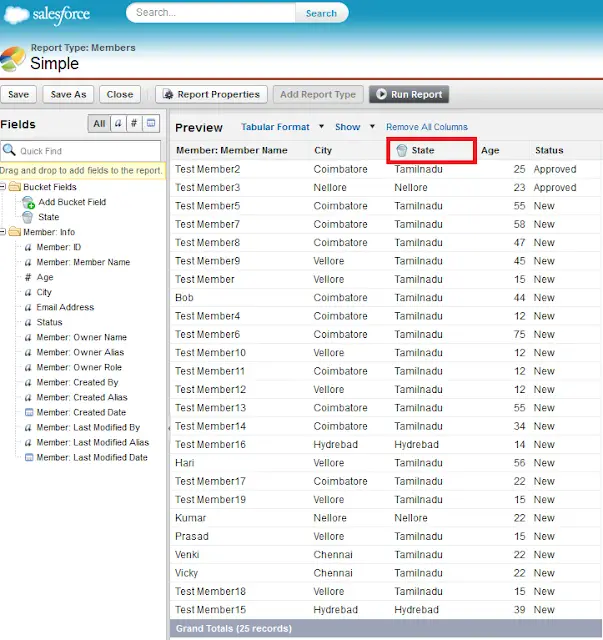The width and height of the screenshot is (603, 640).
Task: Select Member: Created Alias field
Action: (82, 397)
